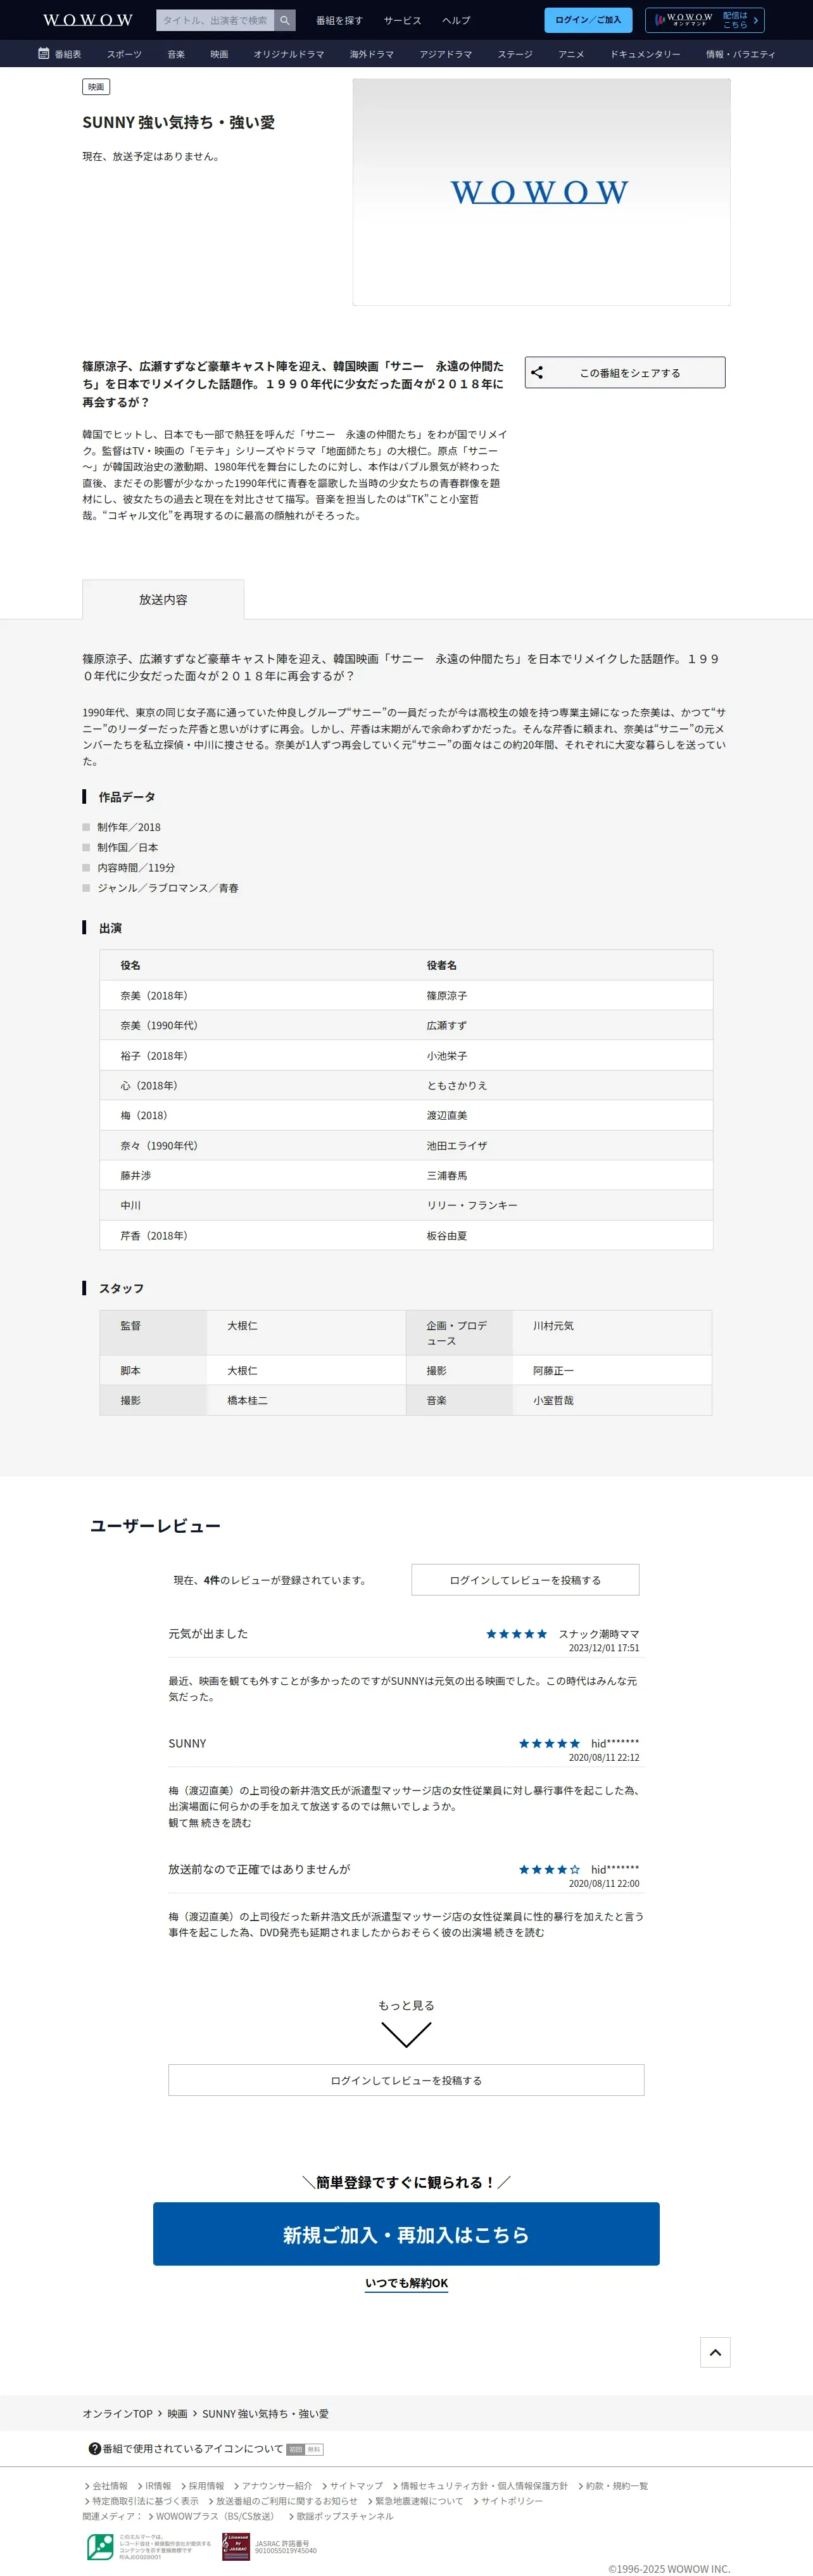The width and height of the screenshot is (813, 2576).
Task: Go to the 音楽 category
Action: [176, 54]
